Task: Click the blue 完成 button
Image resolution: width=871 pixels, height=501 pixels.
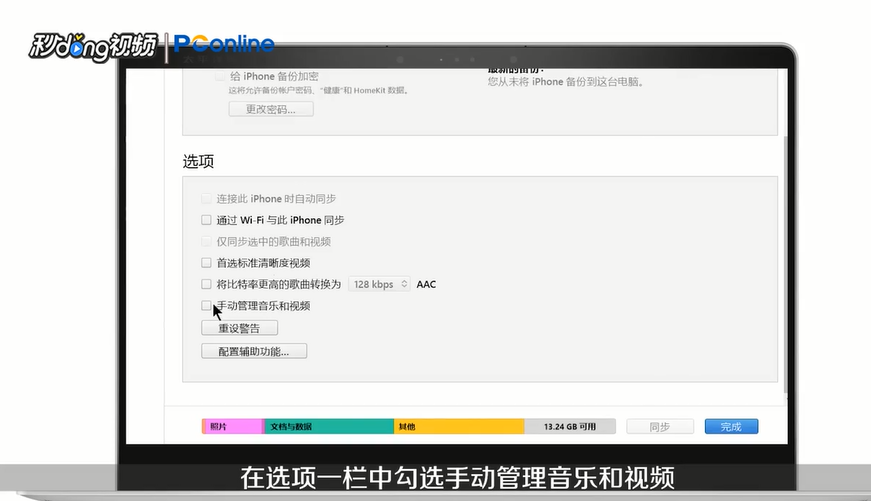Action: (x=732, y=427)
